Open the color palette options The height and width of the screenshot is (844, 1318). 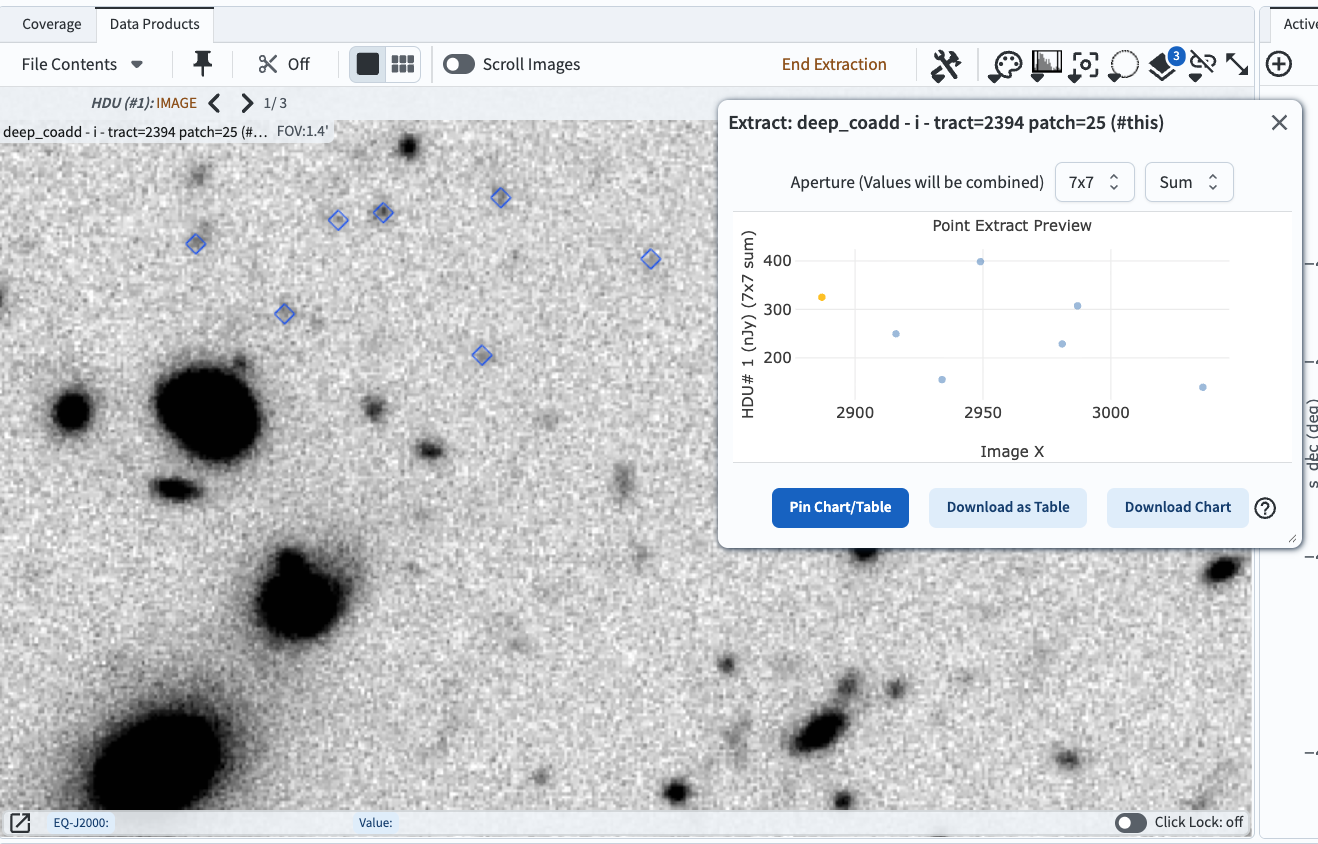tap(1005, 66)
